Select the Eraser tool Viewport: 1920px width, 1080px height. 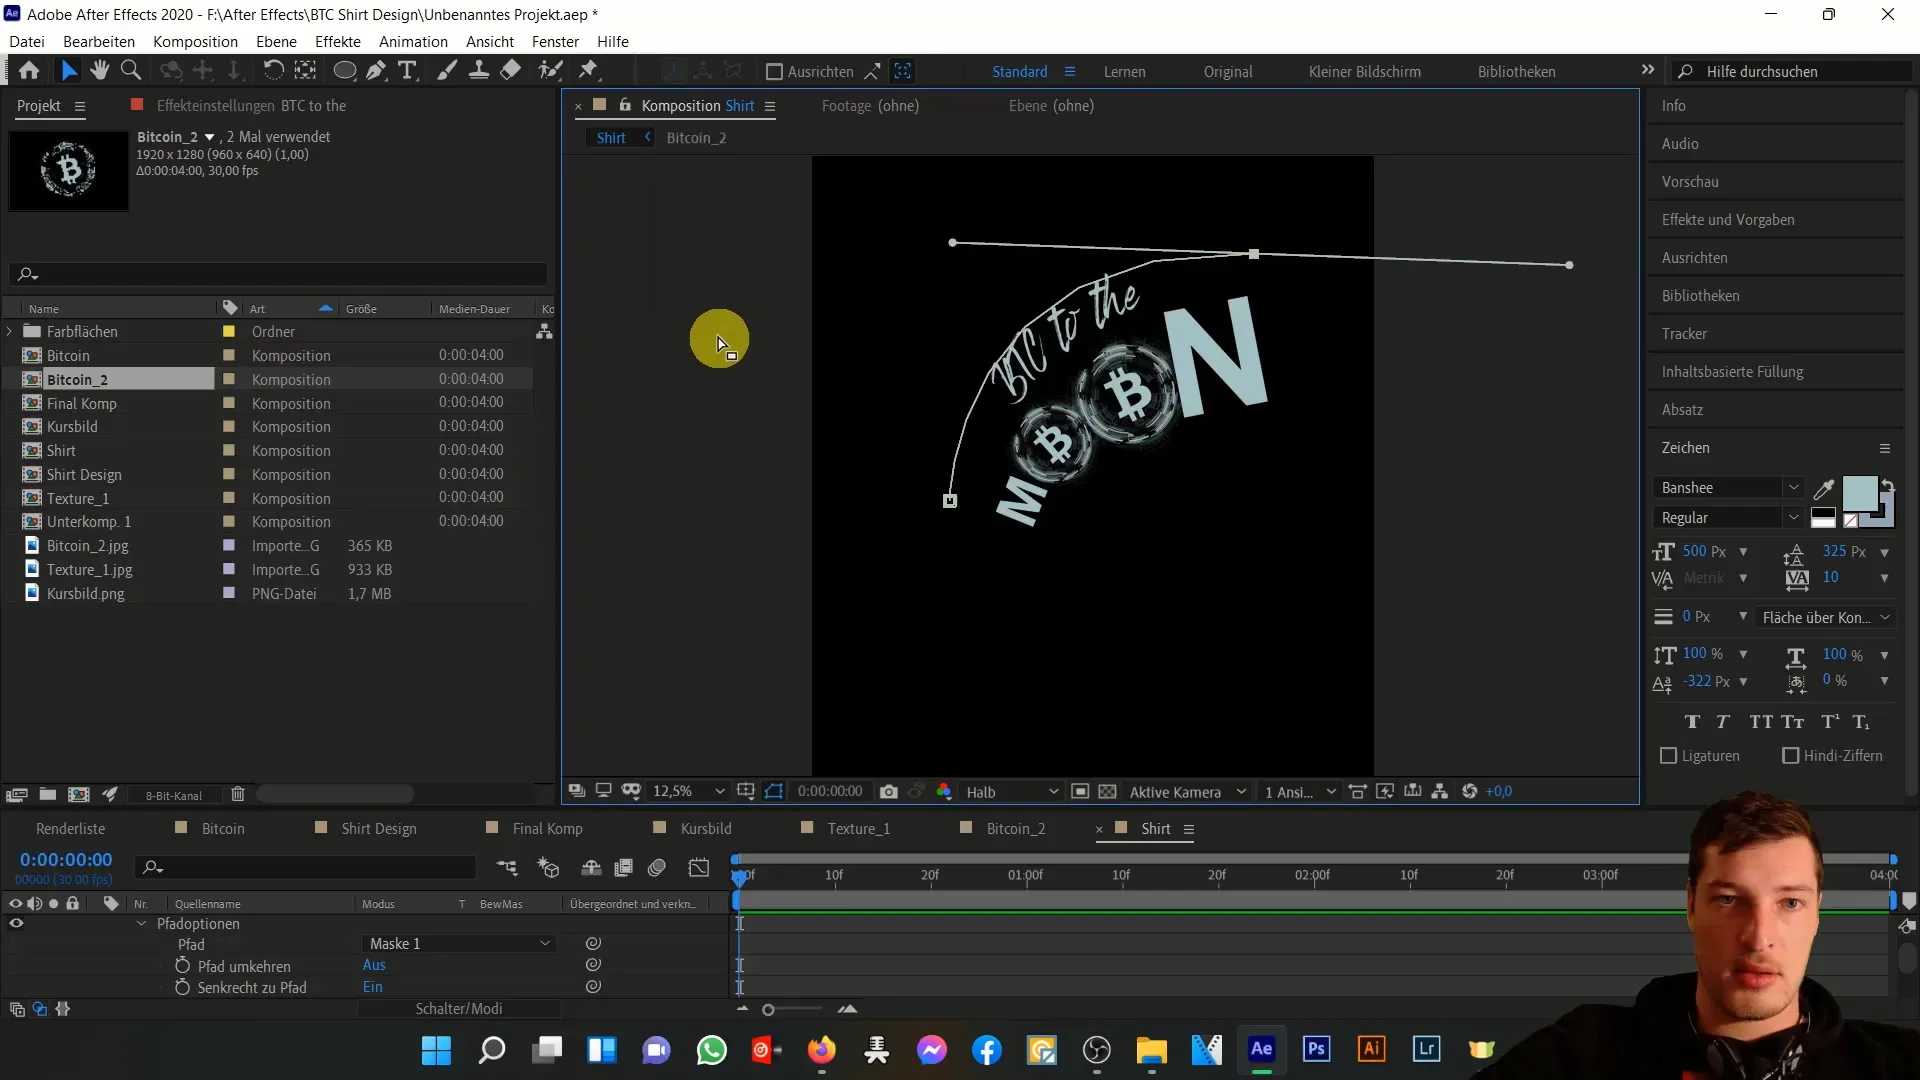511,71
